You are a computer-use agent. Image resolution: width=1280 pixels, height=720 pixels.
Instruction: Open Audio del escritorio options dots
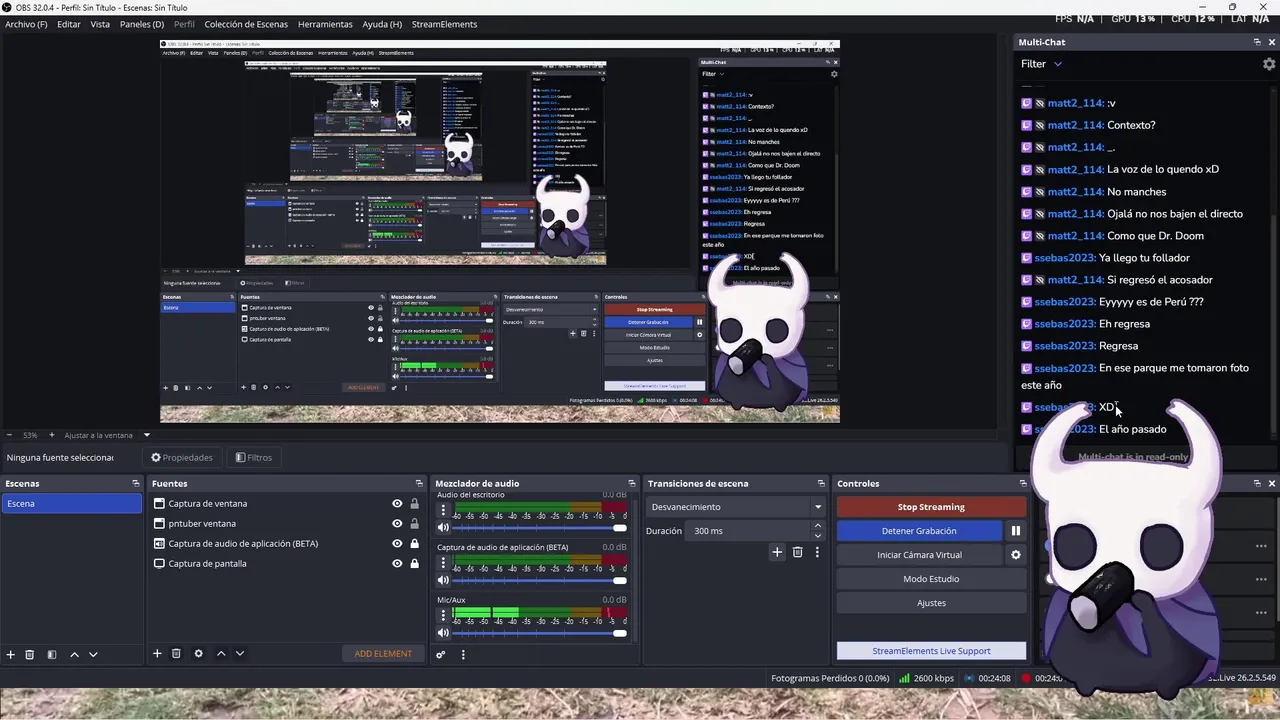pos(443,510)
